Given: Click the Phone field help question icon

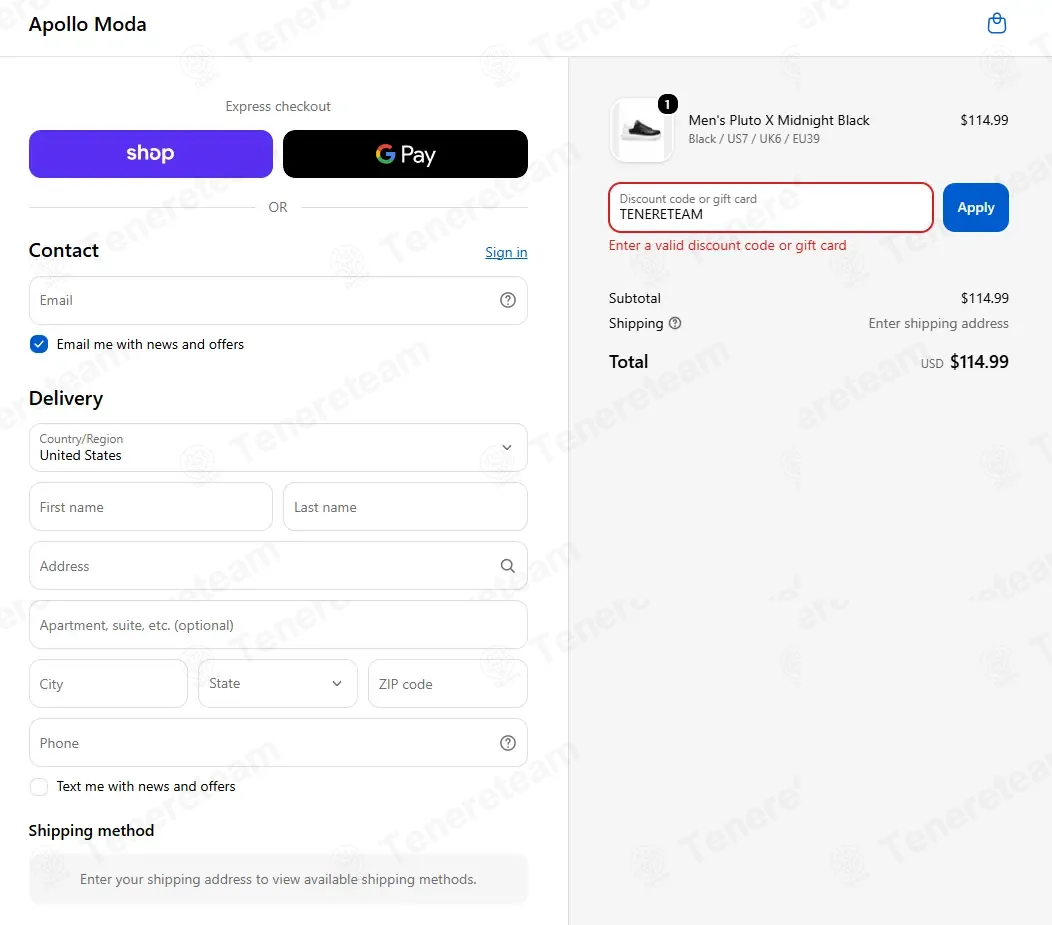Looking at the screenshot, I should click(x=508, y=743).
